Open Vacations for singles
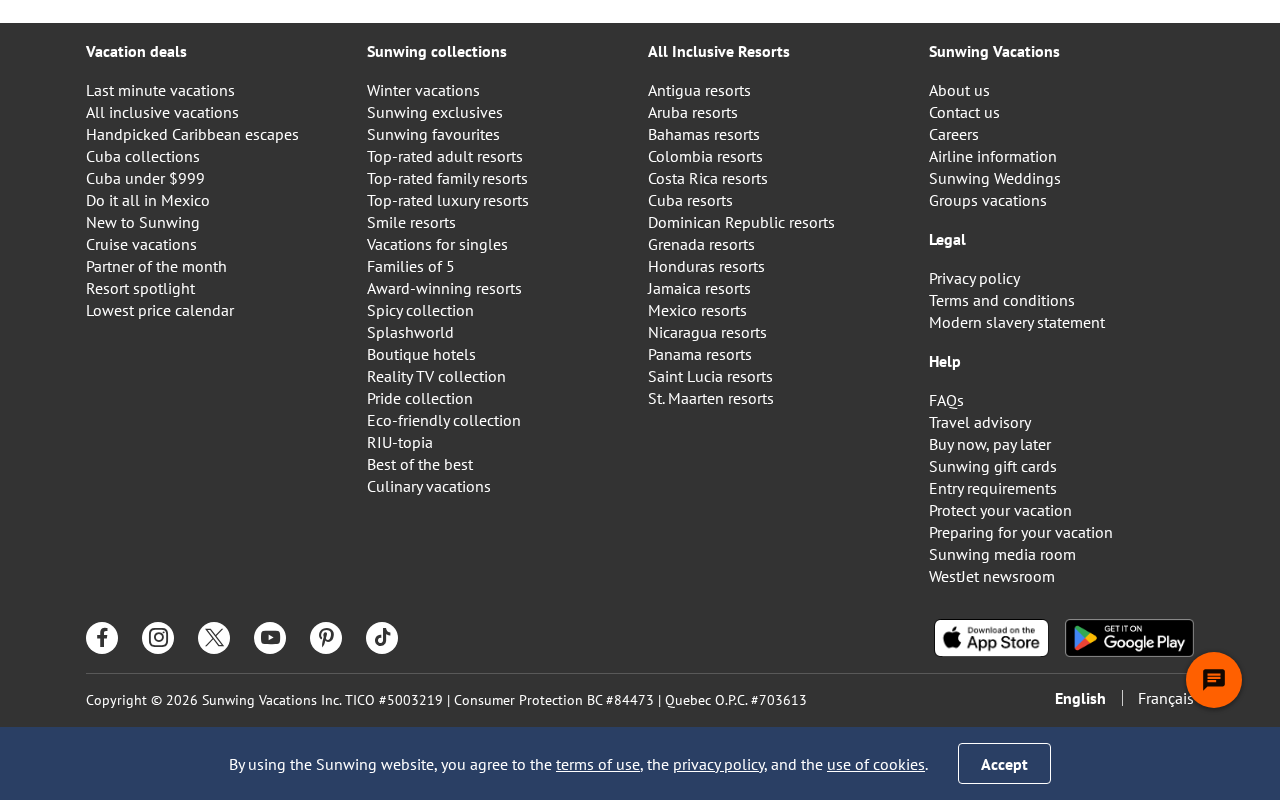 point(437,244)
